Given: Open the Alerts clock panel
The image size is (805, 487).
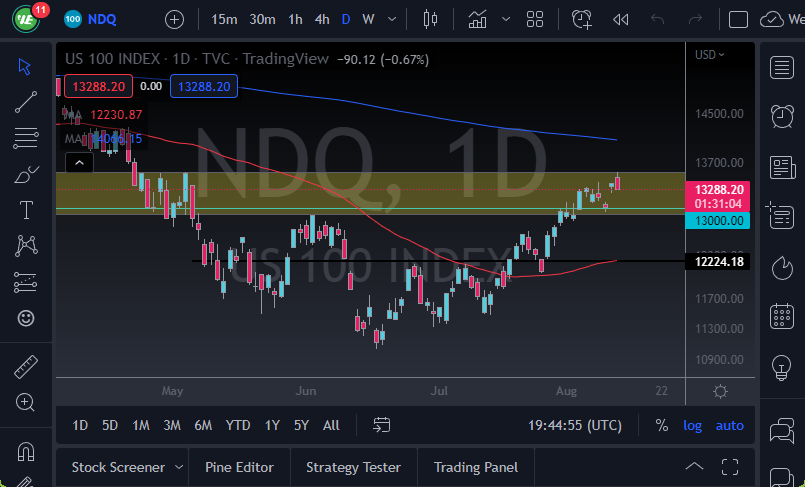Looking at the screenshot, I should [782, 116].
